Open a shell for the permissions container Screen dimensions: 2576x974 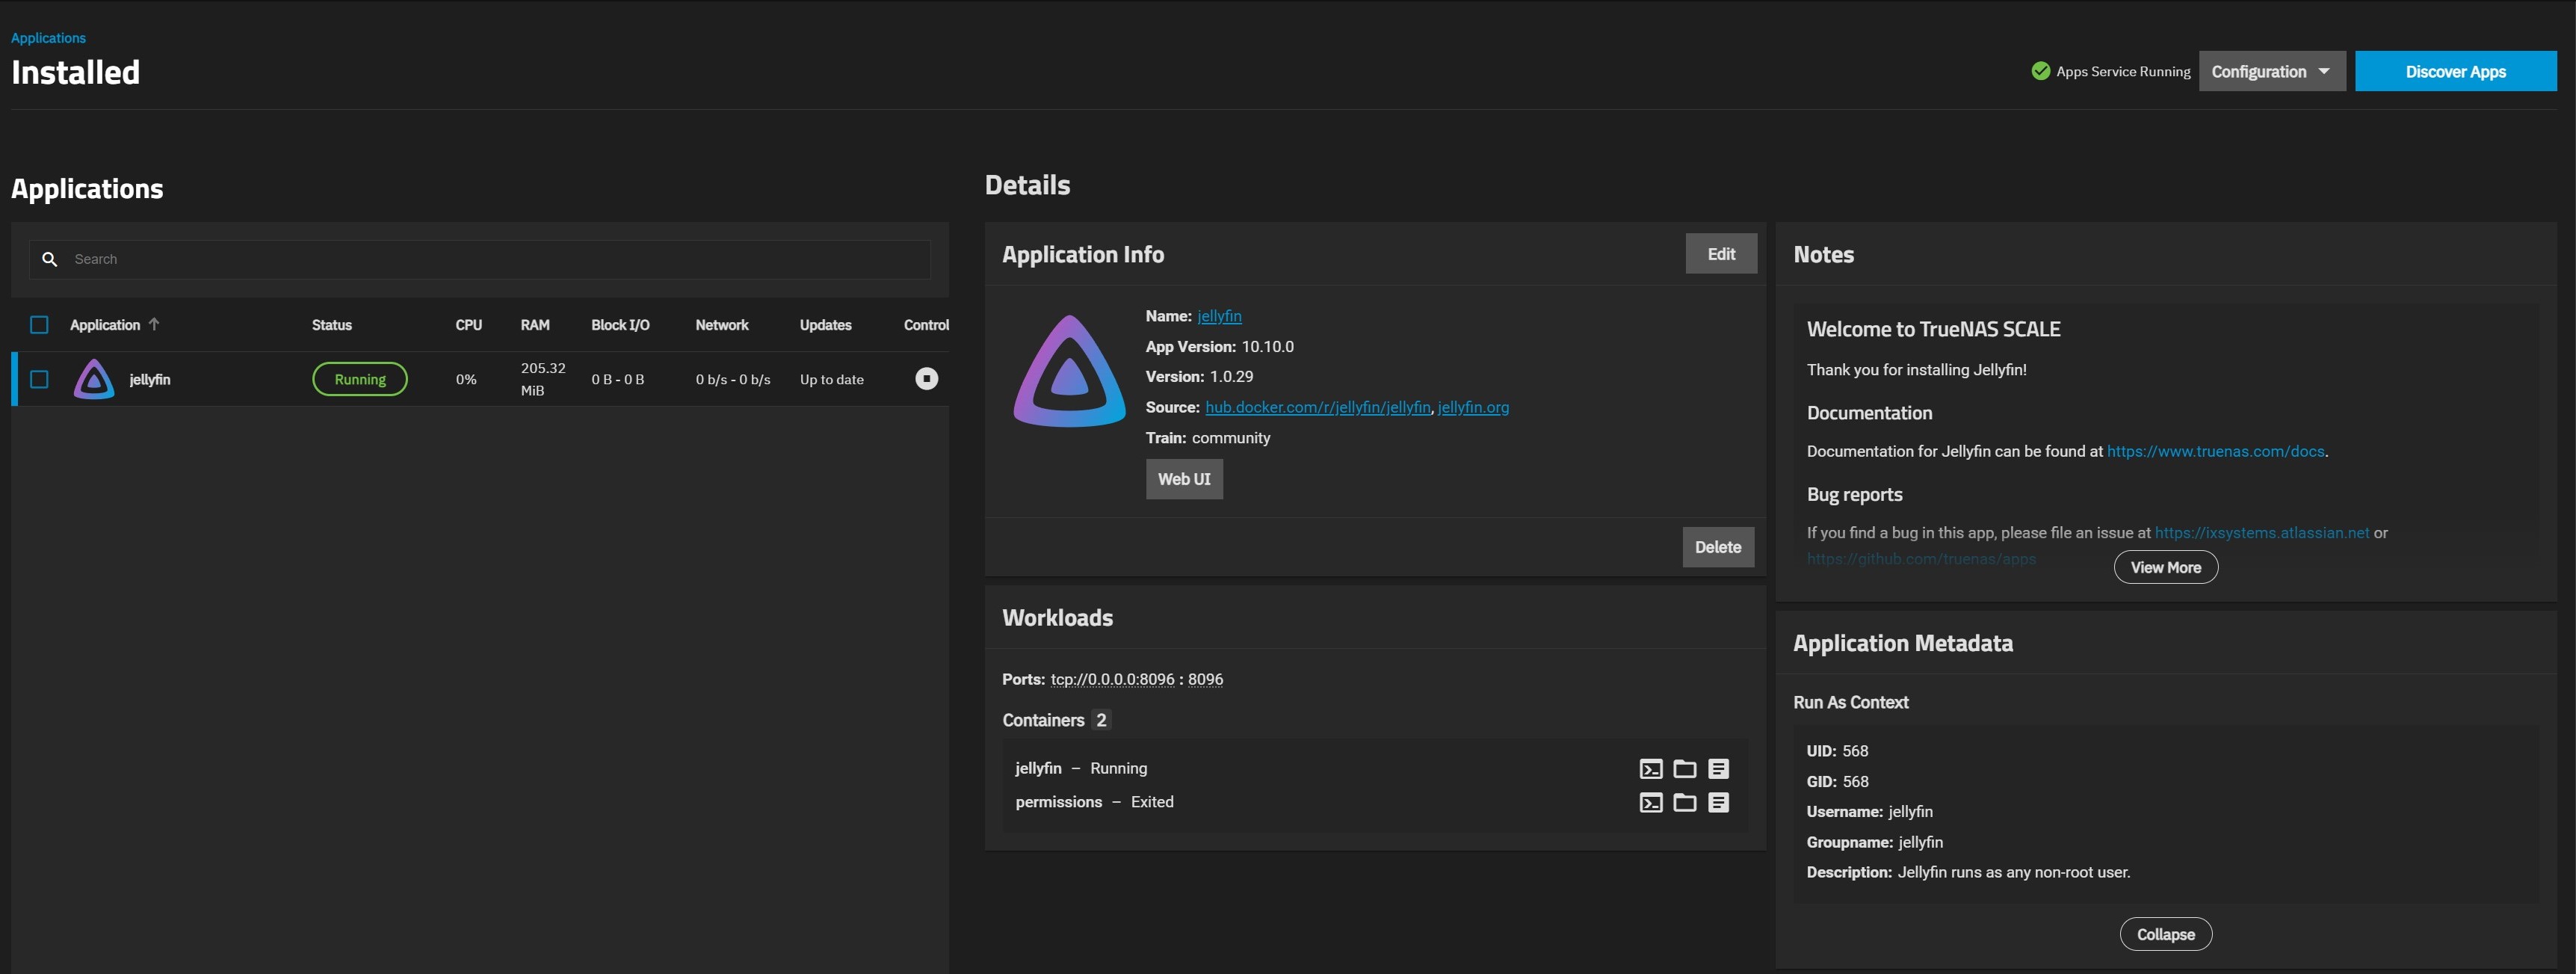point(1650,801)
